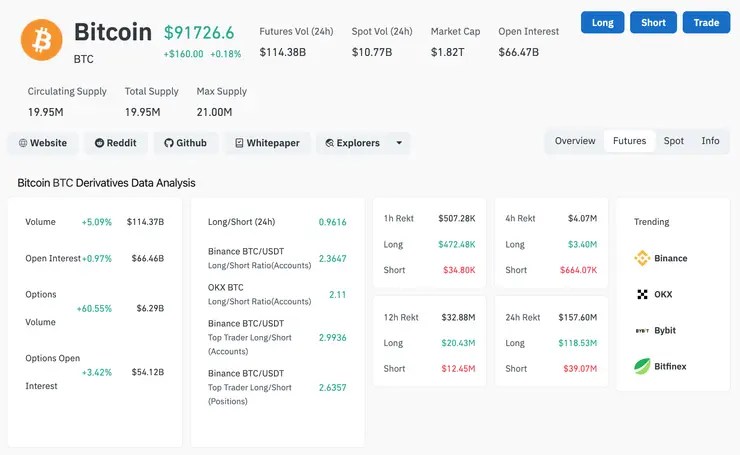Open the Reddit link button
Screen dimensions: 740x455
116,143
